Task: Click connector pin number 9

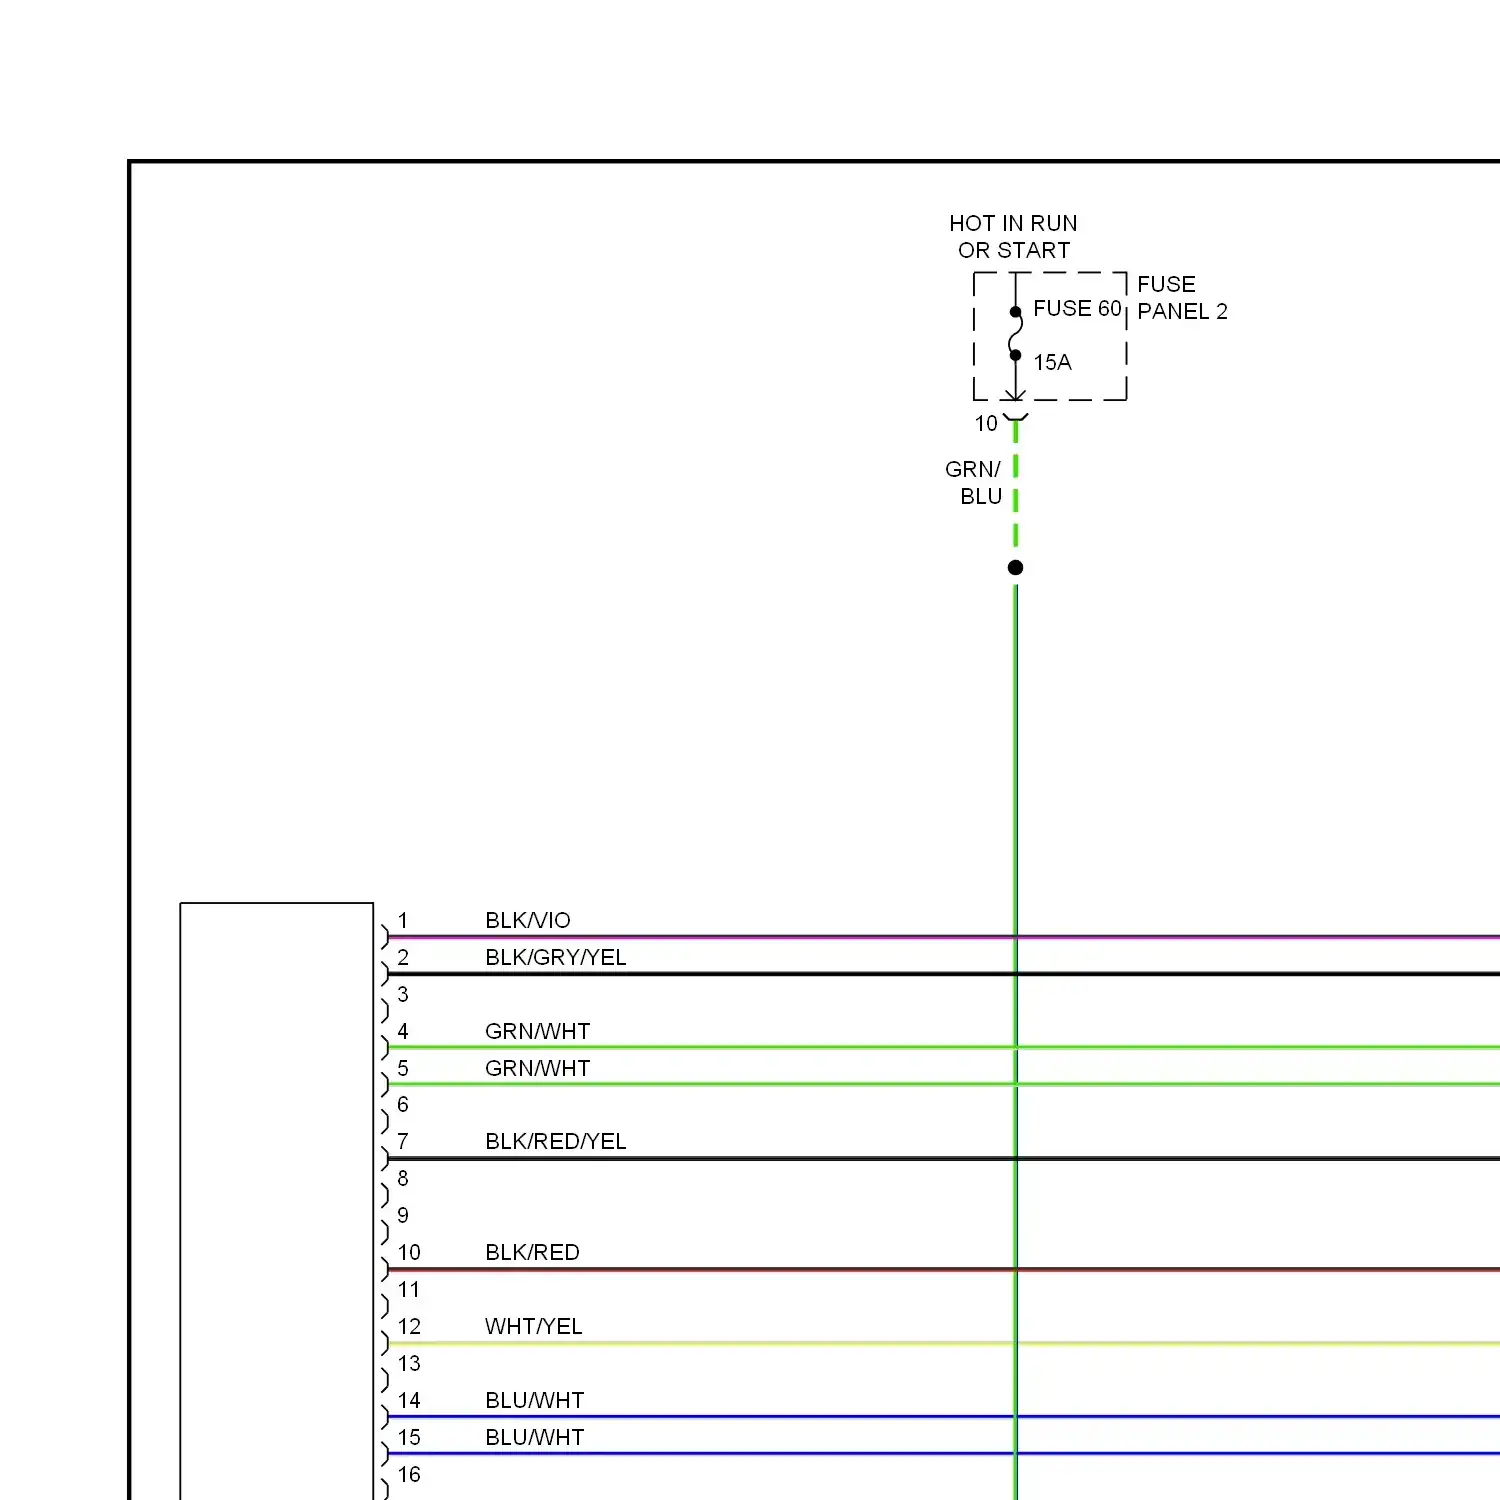Action: [403, 1216]
